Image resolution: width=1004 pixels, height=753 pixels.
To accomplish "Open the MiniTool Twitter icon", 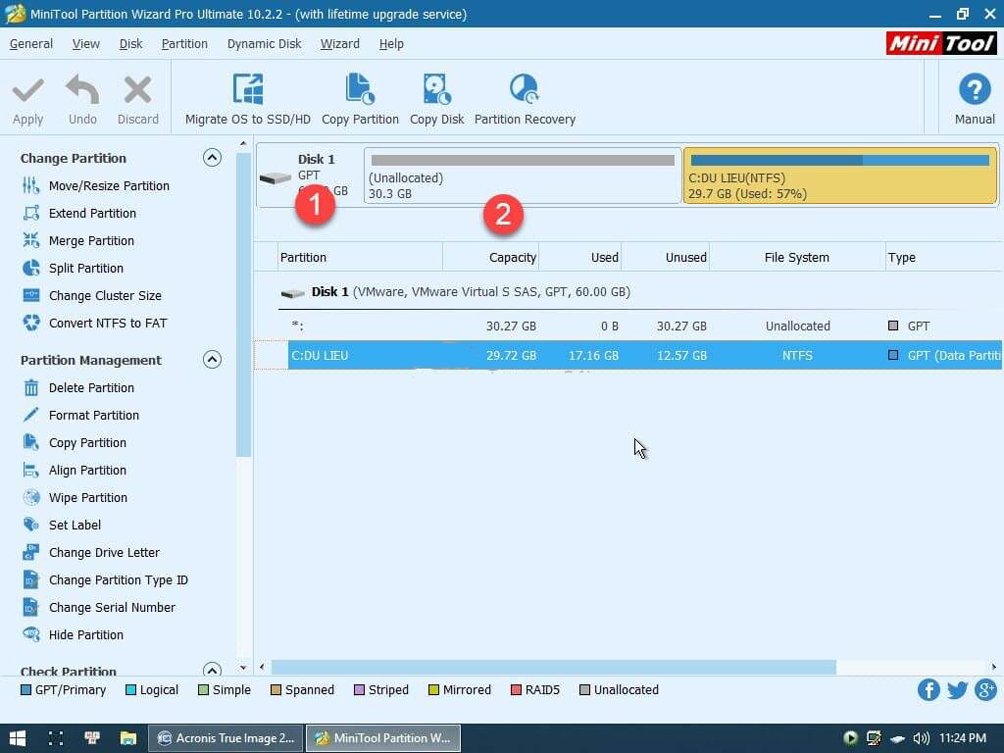I will (x=957, y=690).
